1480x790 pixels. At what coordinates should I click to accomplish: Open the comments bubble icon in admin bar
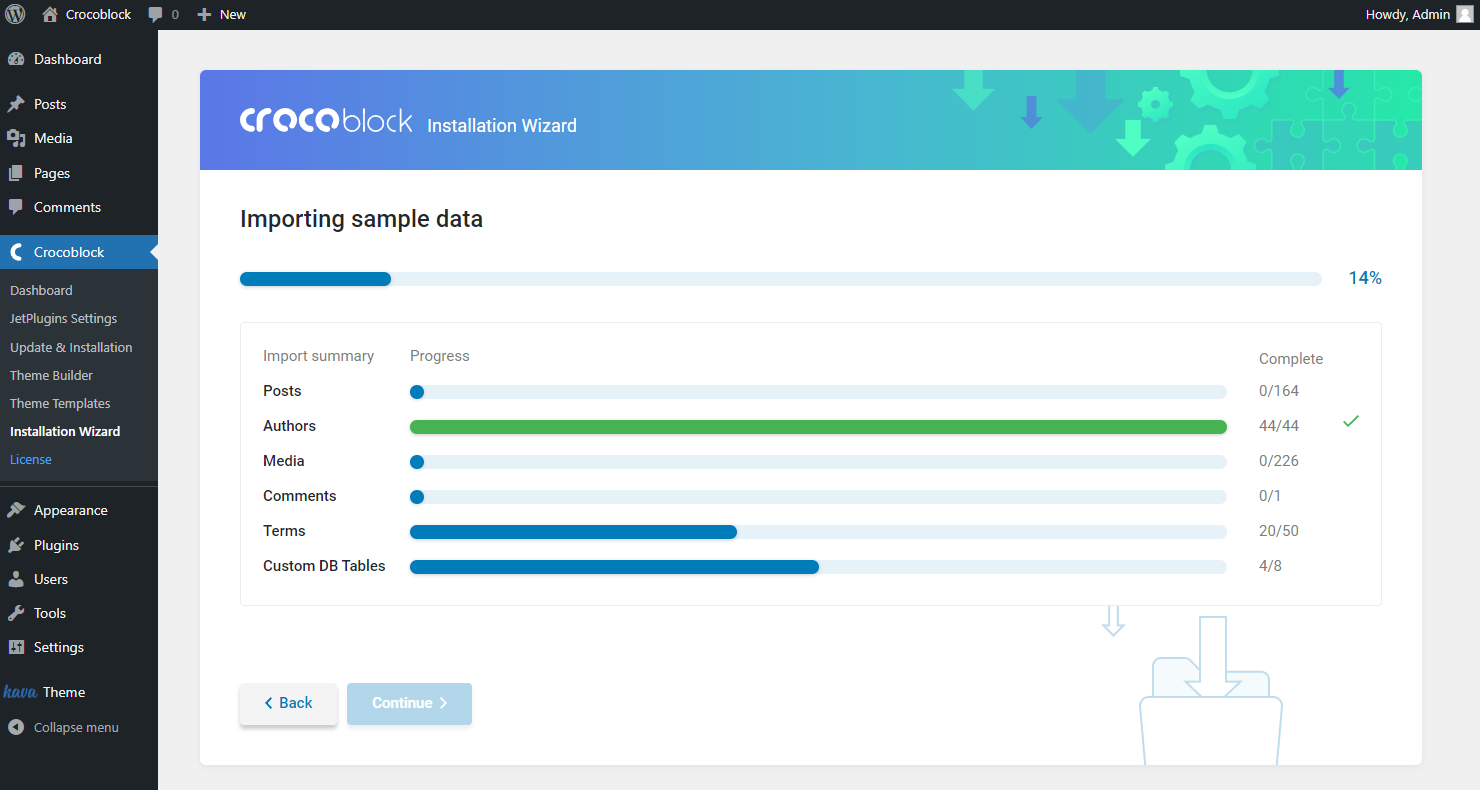(x=155, y=15)
